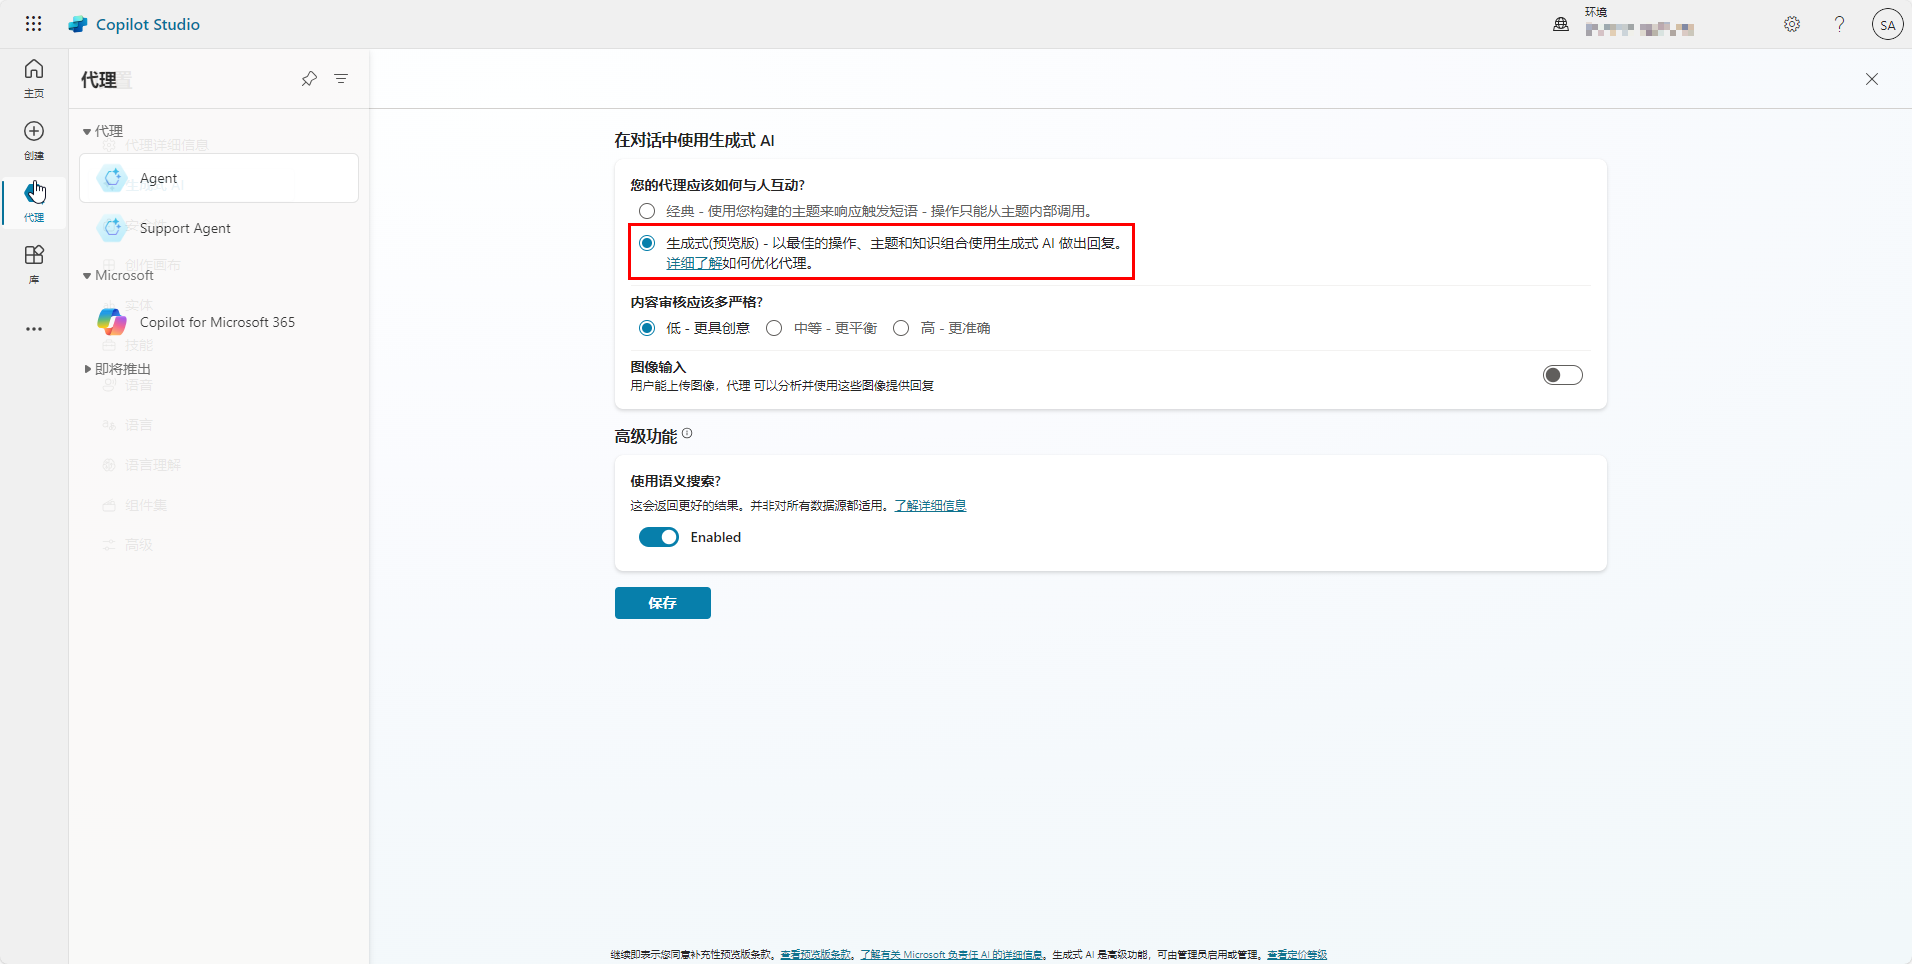
Task: Open the filter icon in 代理 panel
Action: click(341, 79)
